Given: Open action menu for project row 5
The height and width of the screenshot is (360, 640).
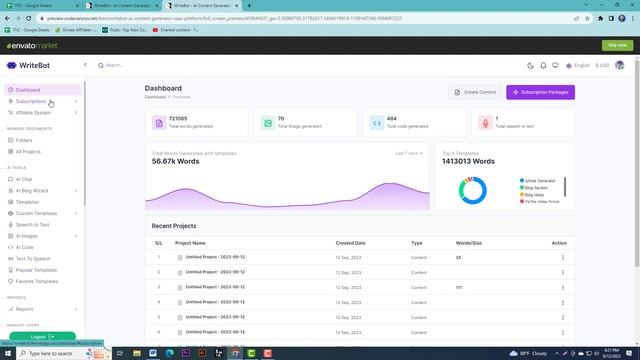Looking at the screenshot, I should pos(562,317).
